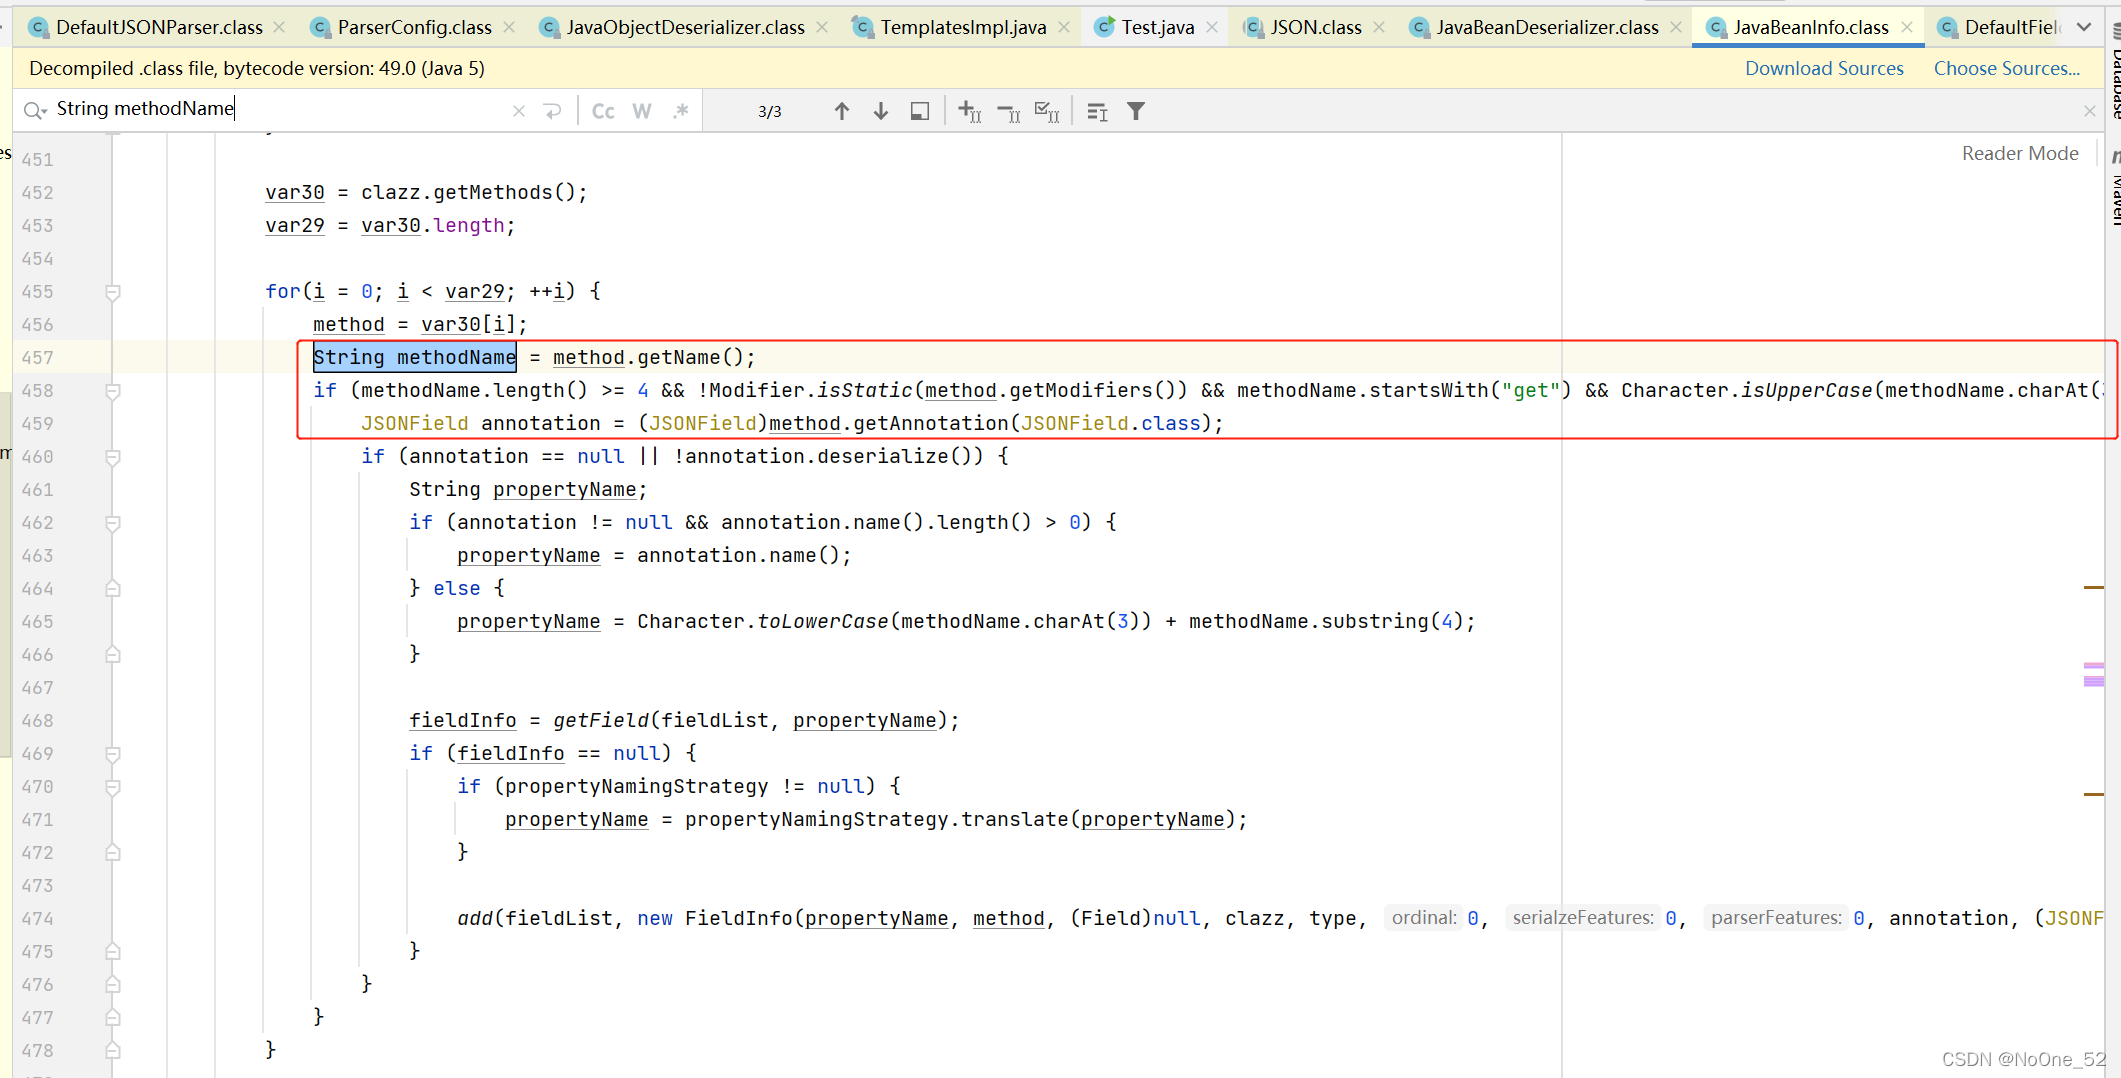Click the multiline search options icon
This screenshot has height=1078, width=2121.
(1097, 111)
